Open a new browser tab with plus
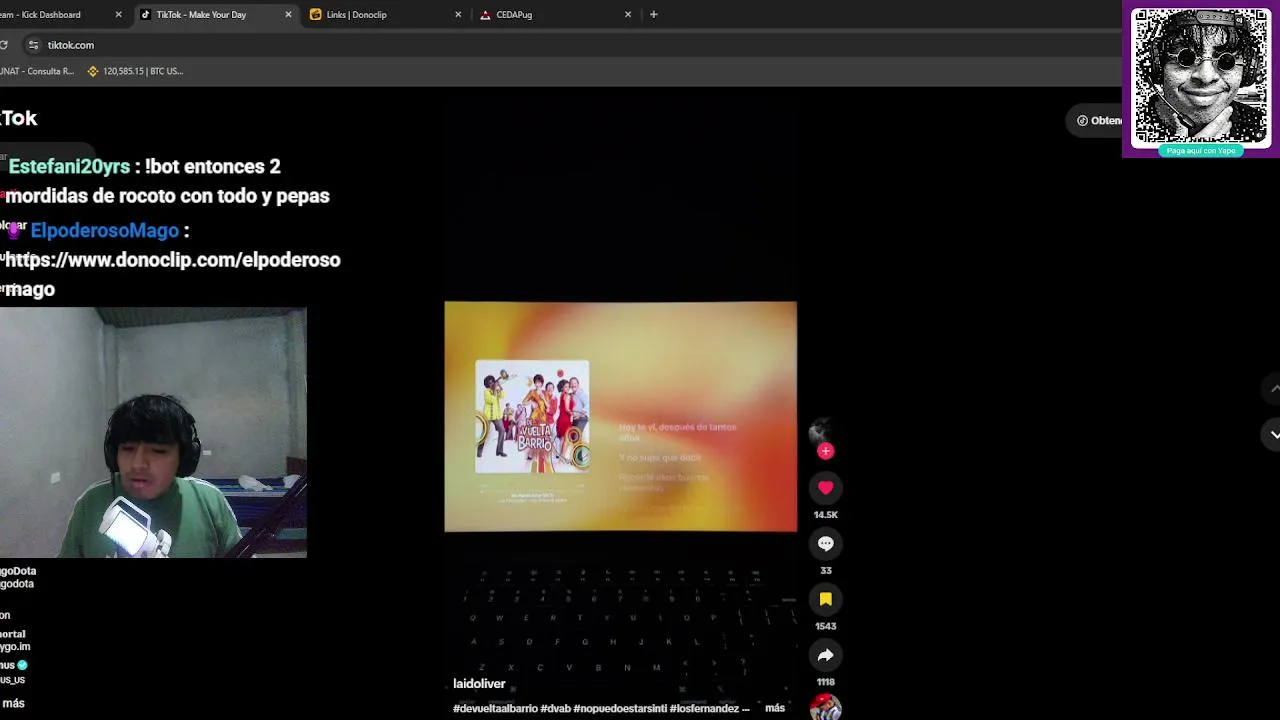Image resolution: width=1280 pixels, height=720 pixels. point(653,14)
